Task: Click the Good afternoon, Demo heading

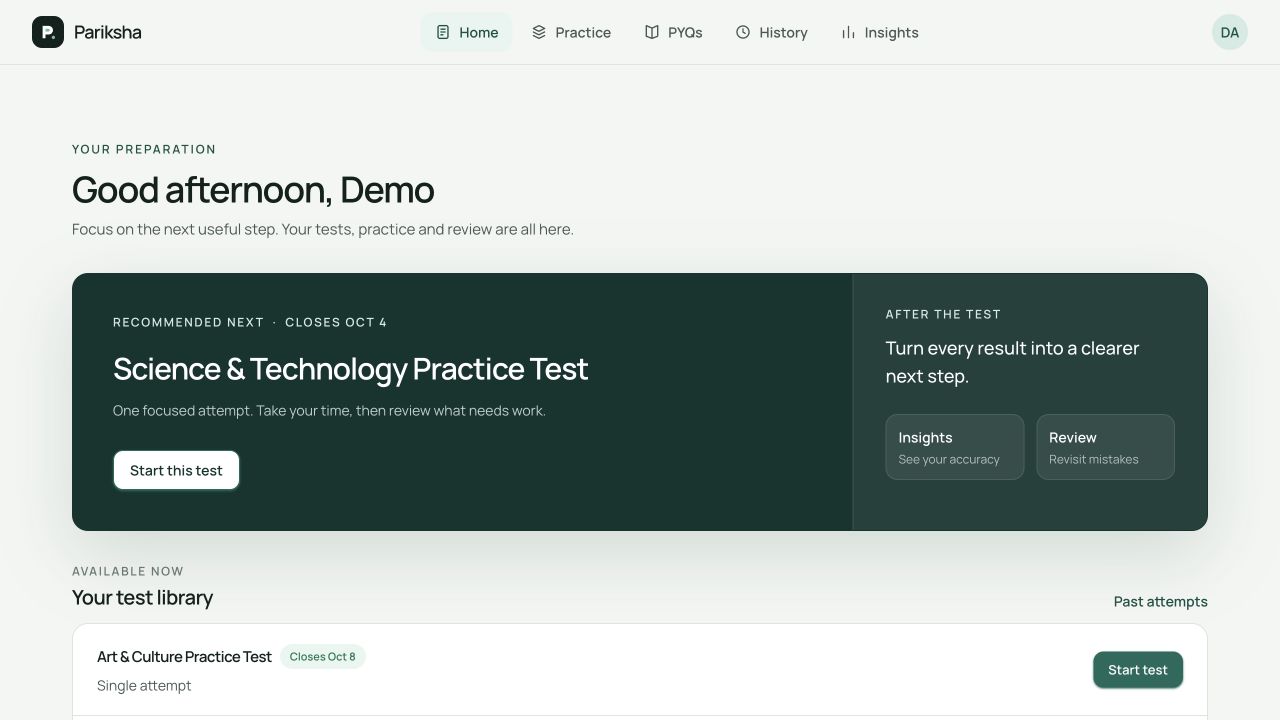Action: [x=253, y=190]
